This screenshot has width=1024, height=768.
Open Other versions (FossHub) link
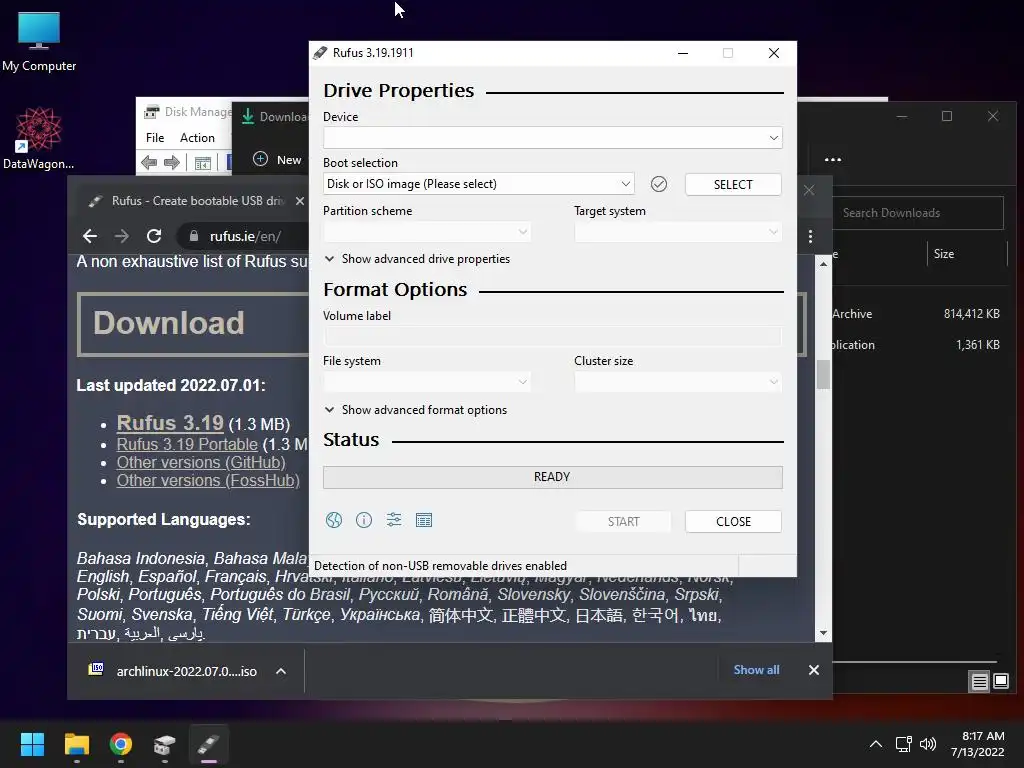click(x=208, y=481)
